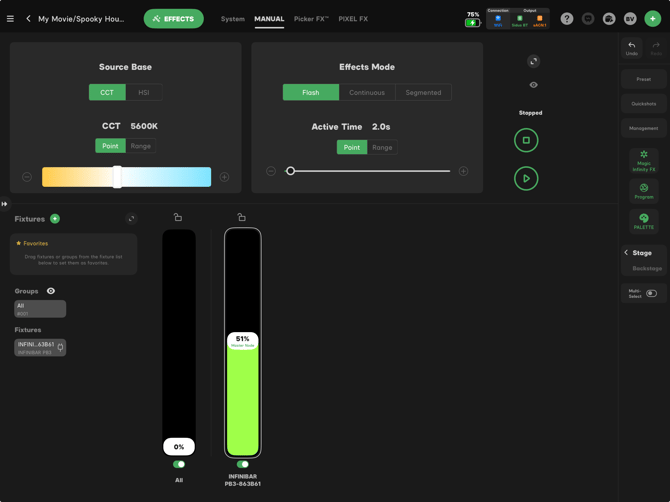This screenshot has width=670, height=502.
Task: Select CCT as source base
Action: [x=107, y=92]
